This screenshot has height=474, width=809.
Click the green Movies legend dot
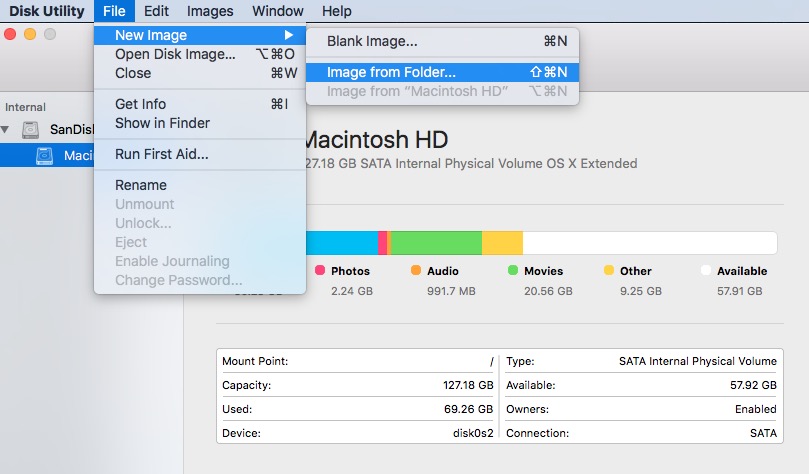click(513, 271)
